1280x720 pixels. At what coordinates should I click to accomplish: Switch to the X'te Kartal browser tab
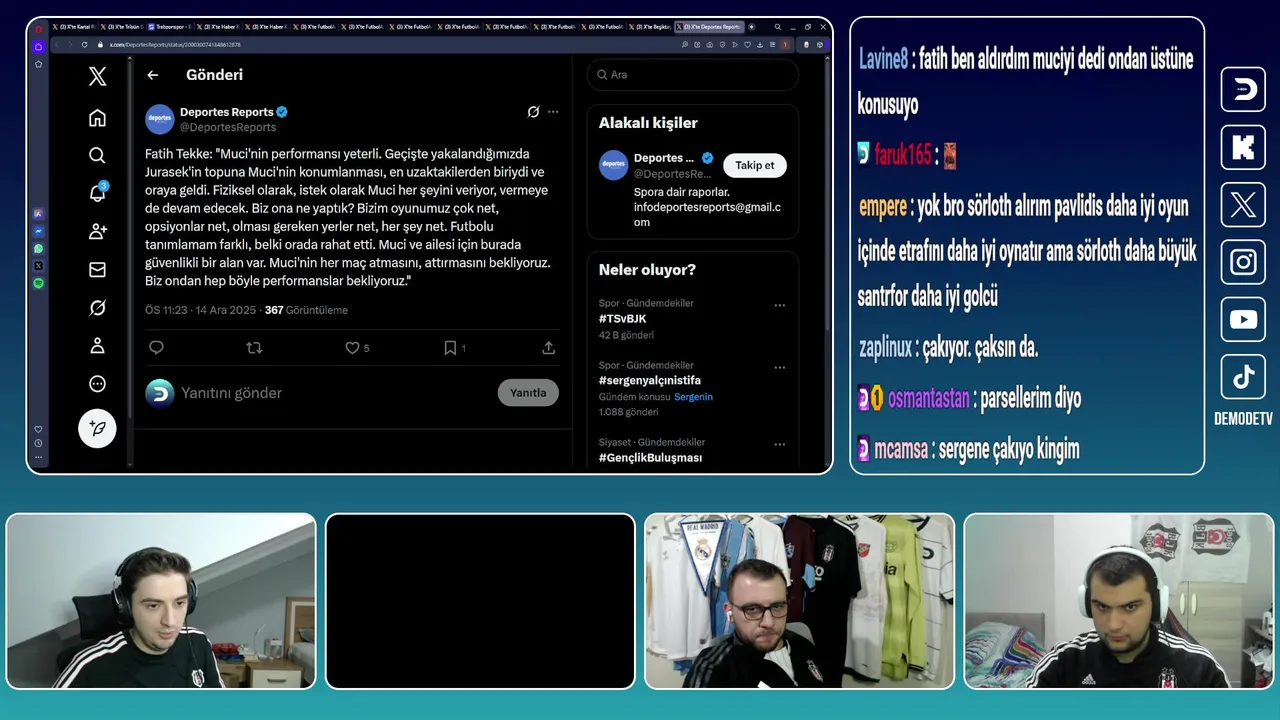click(74, 27)
